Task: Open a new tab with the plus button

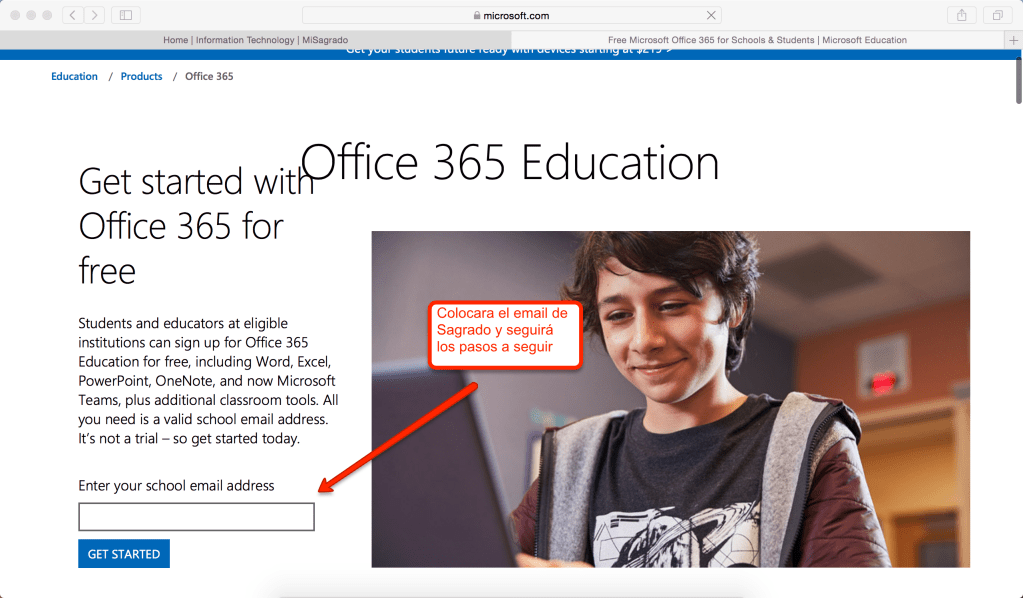Action: pos(1014,40)
